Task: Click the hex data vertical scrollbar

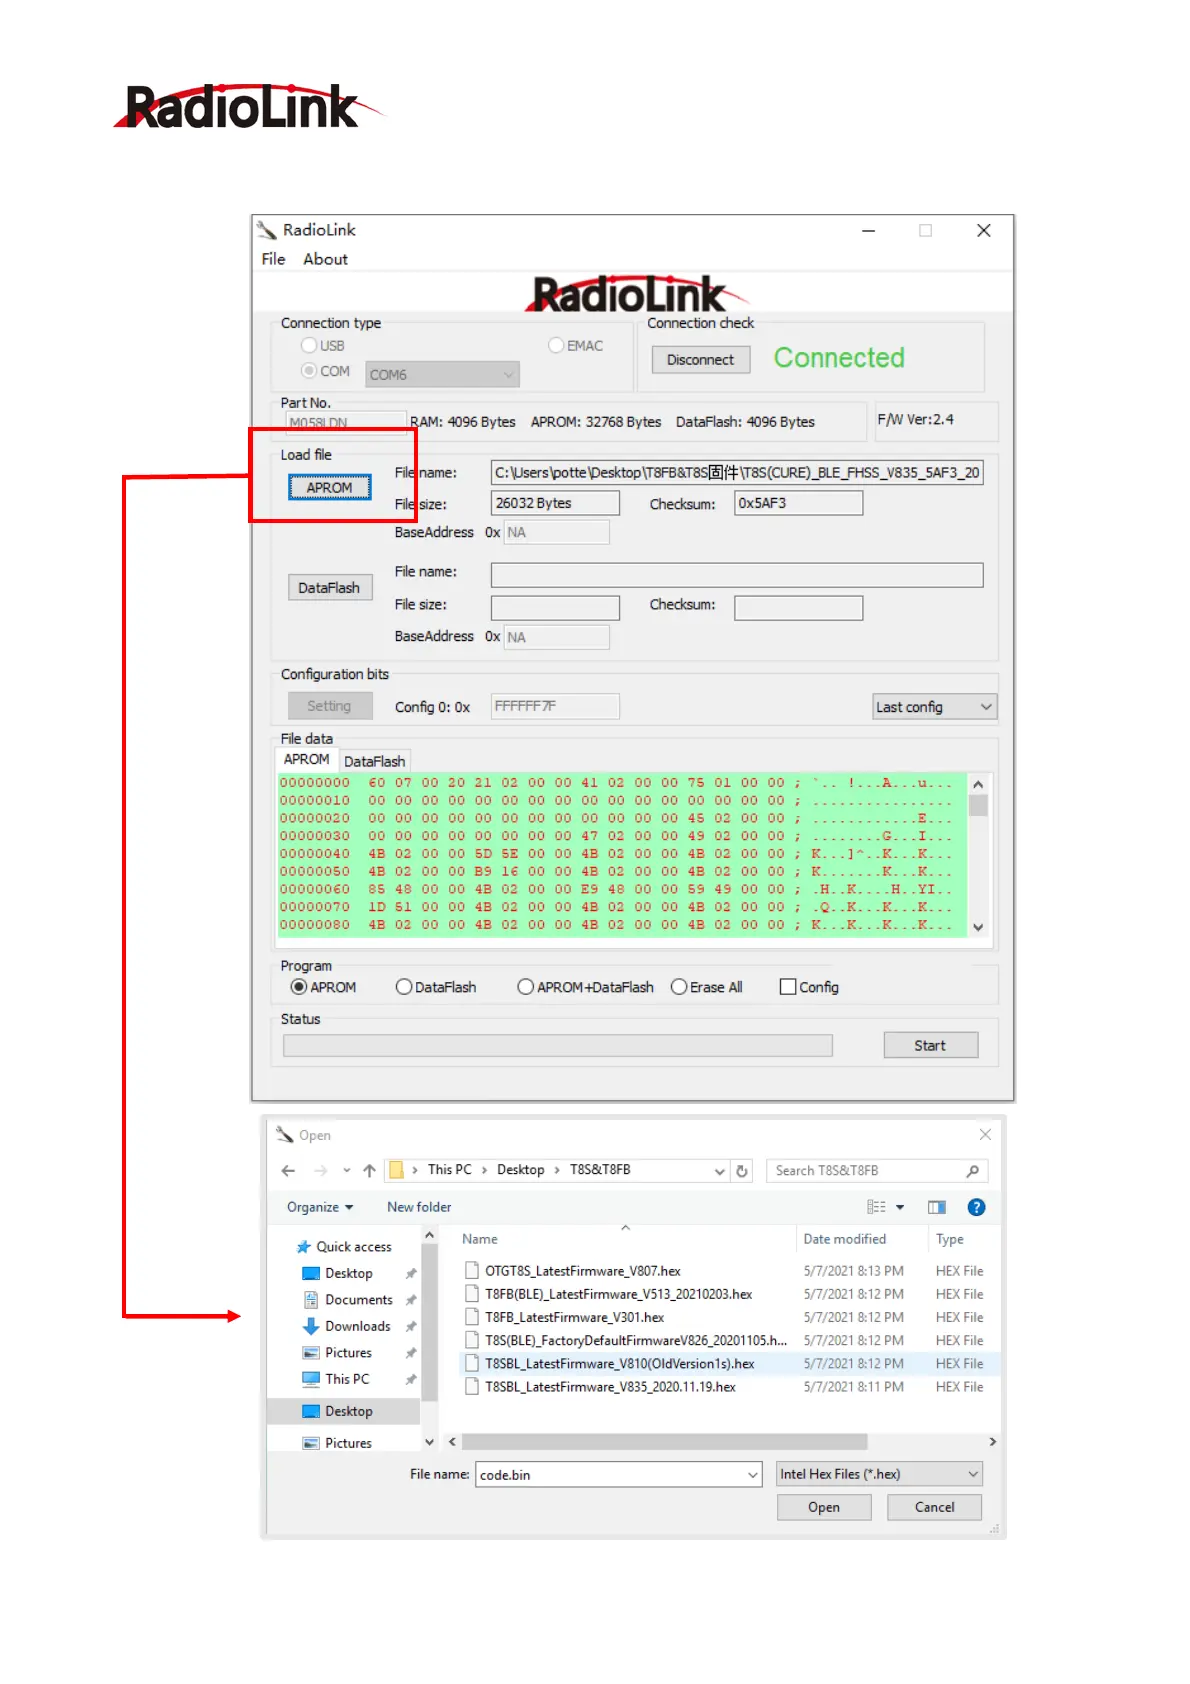Action: point(978,855)
